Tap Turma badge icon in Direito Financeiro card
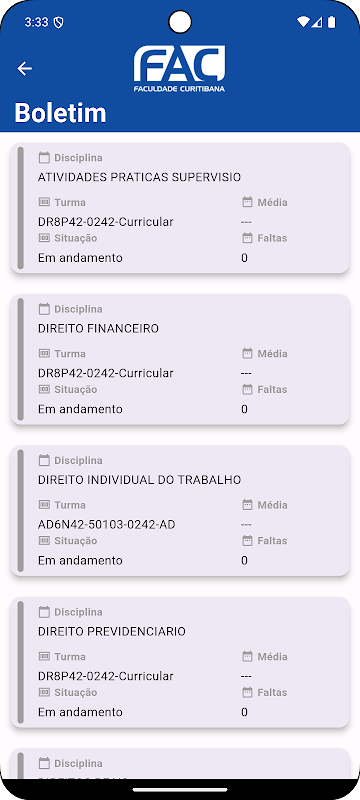360x800 pixels. (x=44, y=354)
